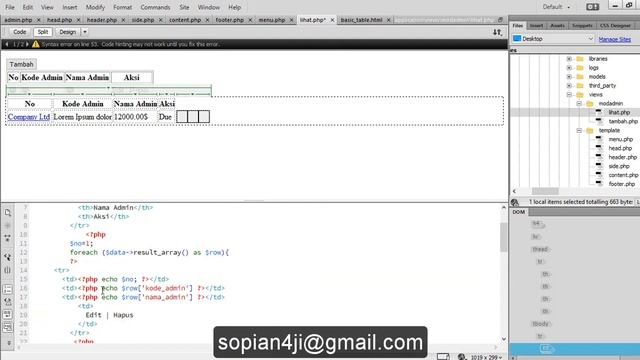Click the restore documents icon on the tab bar
The width and height of the screenshot is (640, 360).
500,20
